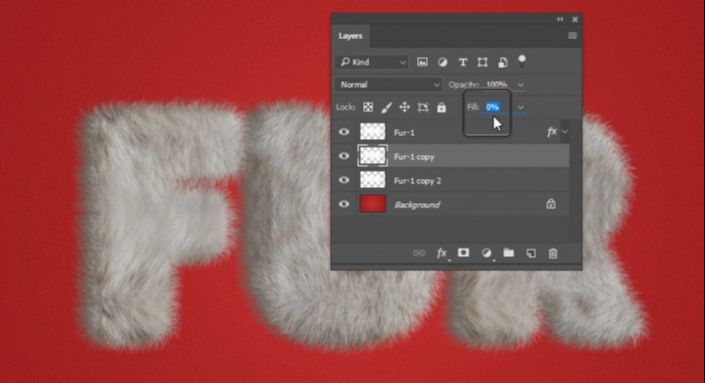Expand Fur-1 layer effects chevron
705x383 pixels.
click(565, 132)
